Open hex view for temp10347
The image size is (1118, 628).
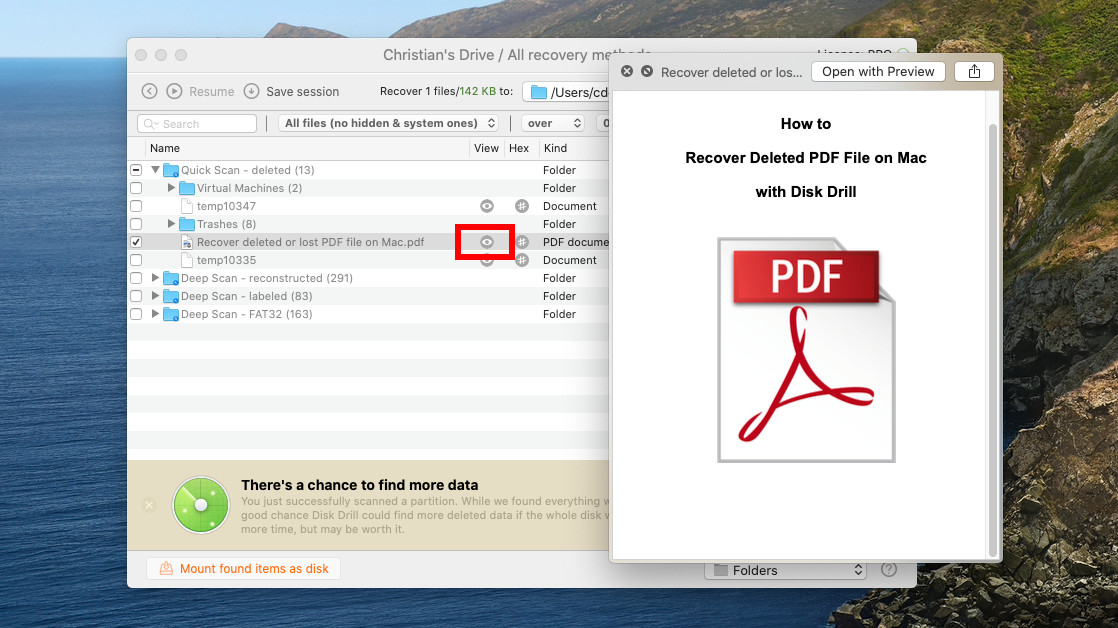(522, 206)
